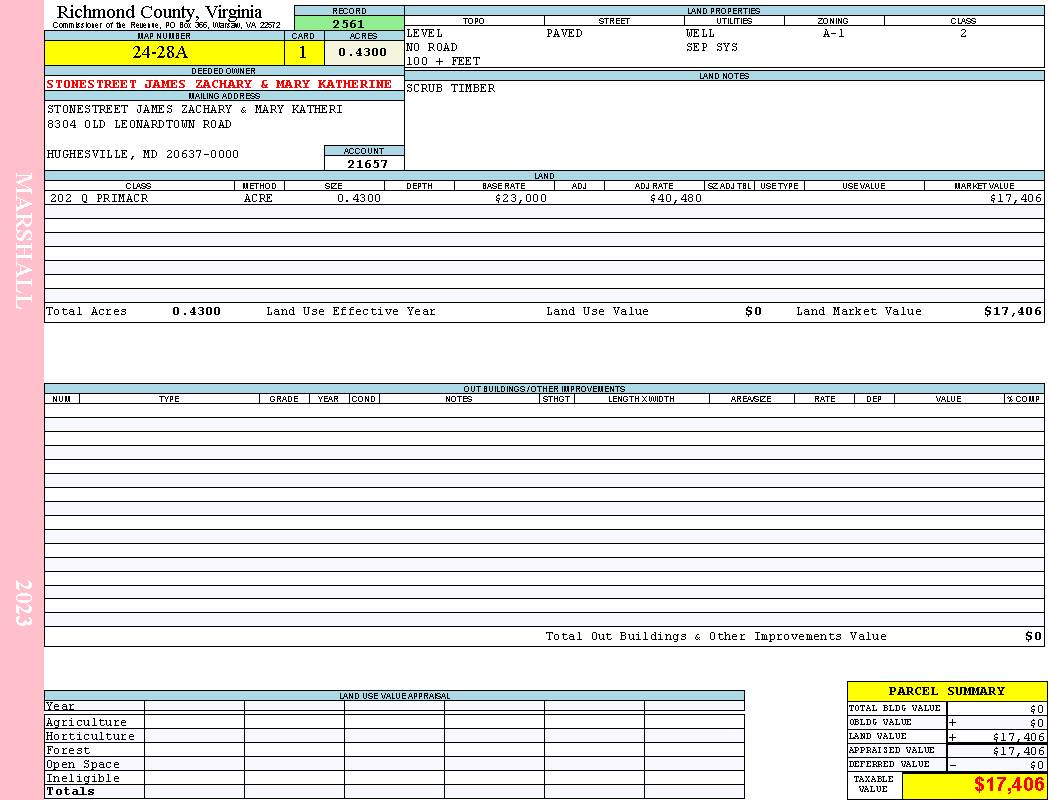
Task: Click OUT BUILDINGS/OTHER IMPROVEMENTS header
Action: 544,389
